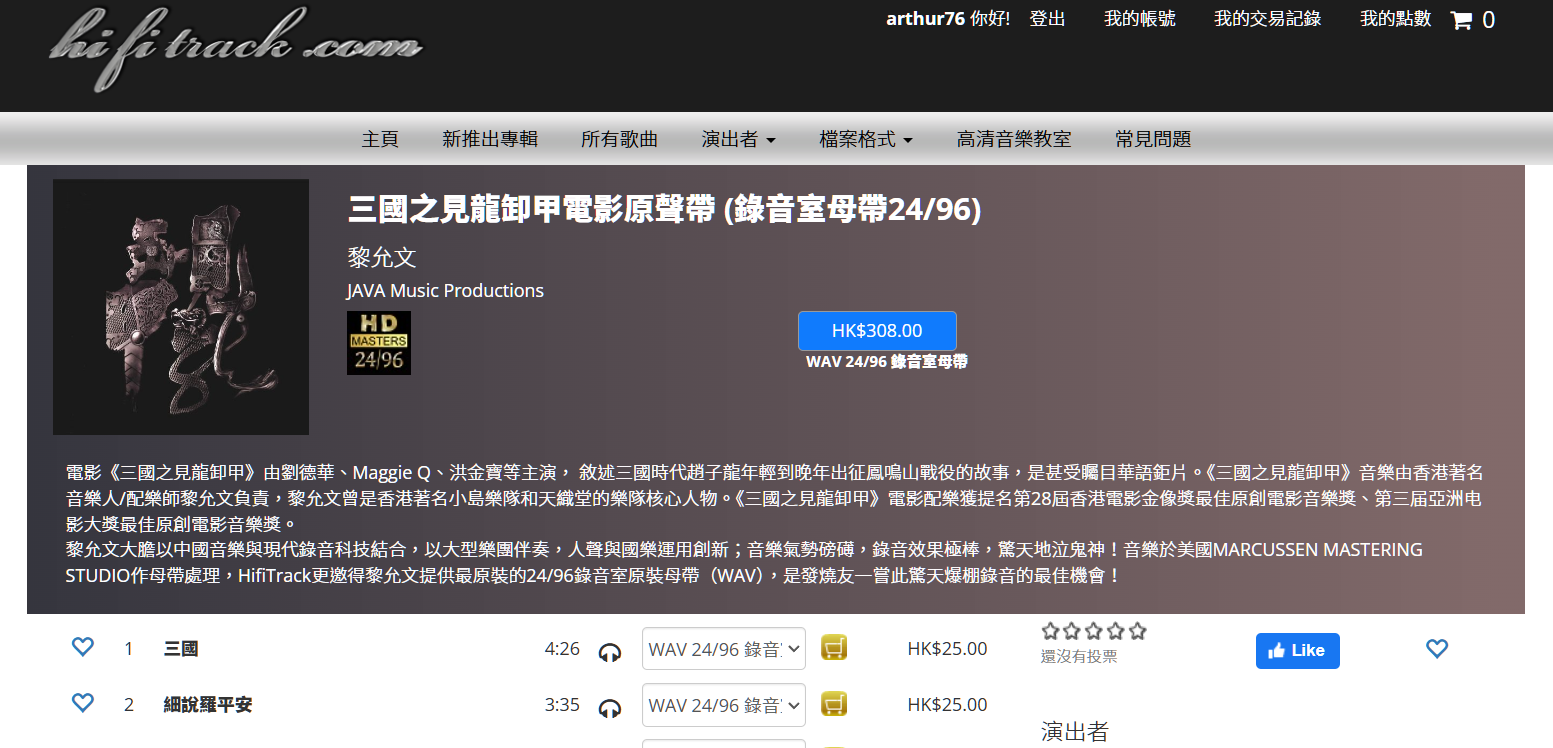Screen dimensions: 1553x748
Task: Click HK$25.00 price of track 三國
Action: [947, 649]
